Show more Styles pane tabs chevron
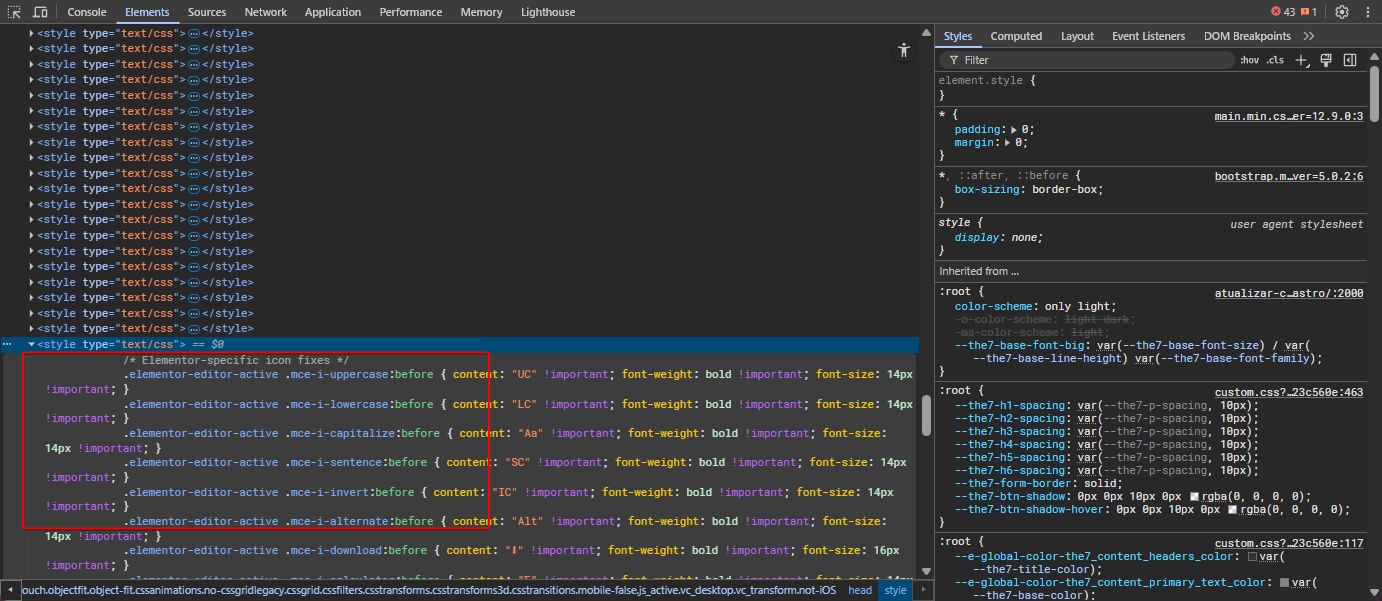 pyautogui.click(x=1309, y=36)
